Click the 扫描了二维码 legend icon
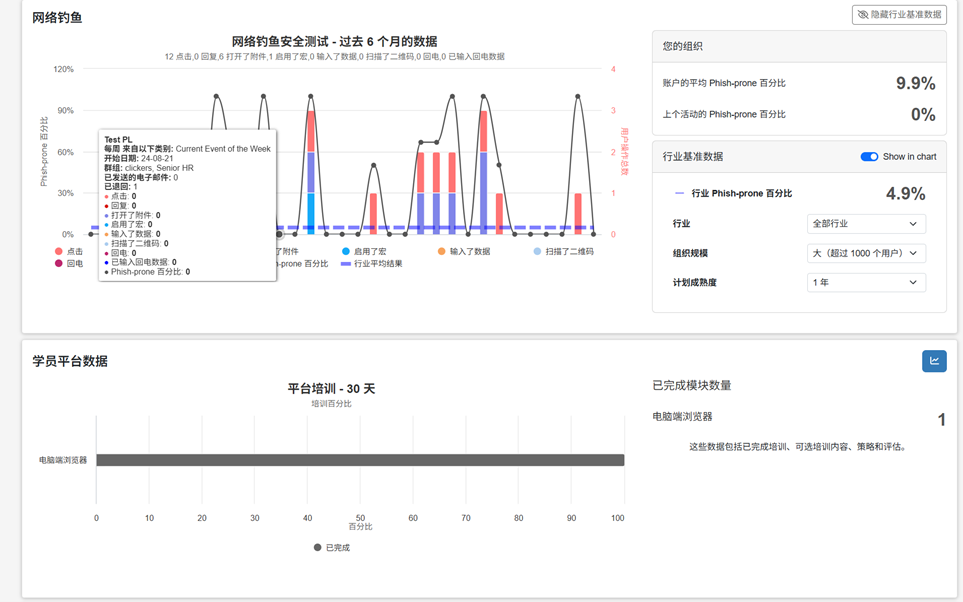963x602 pixels. [x=537, y=252]
